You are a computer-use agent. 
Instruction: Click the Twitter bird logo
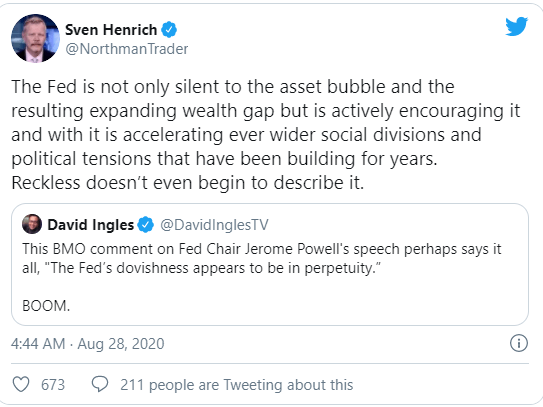click(516, 26)
